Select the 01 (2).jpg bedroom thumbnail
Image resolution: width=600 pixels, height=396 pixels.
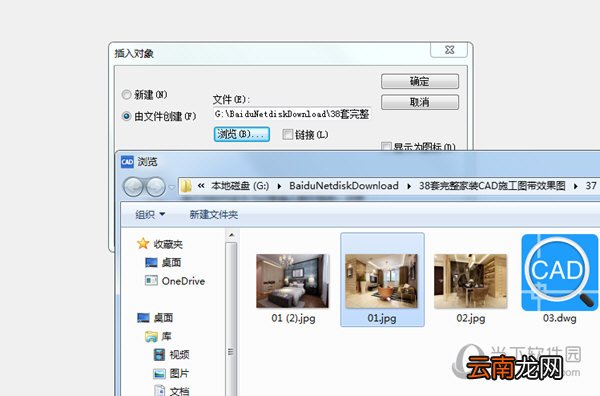[293, 281]
